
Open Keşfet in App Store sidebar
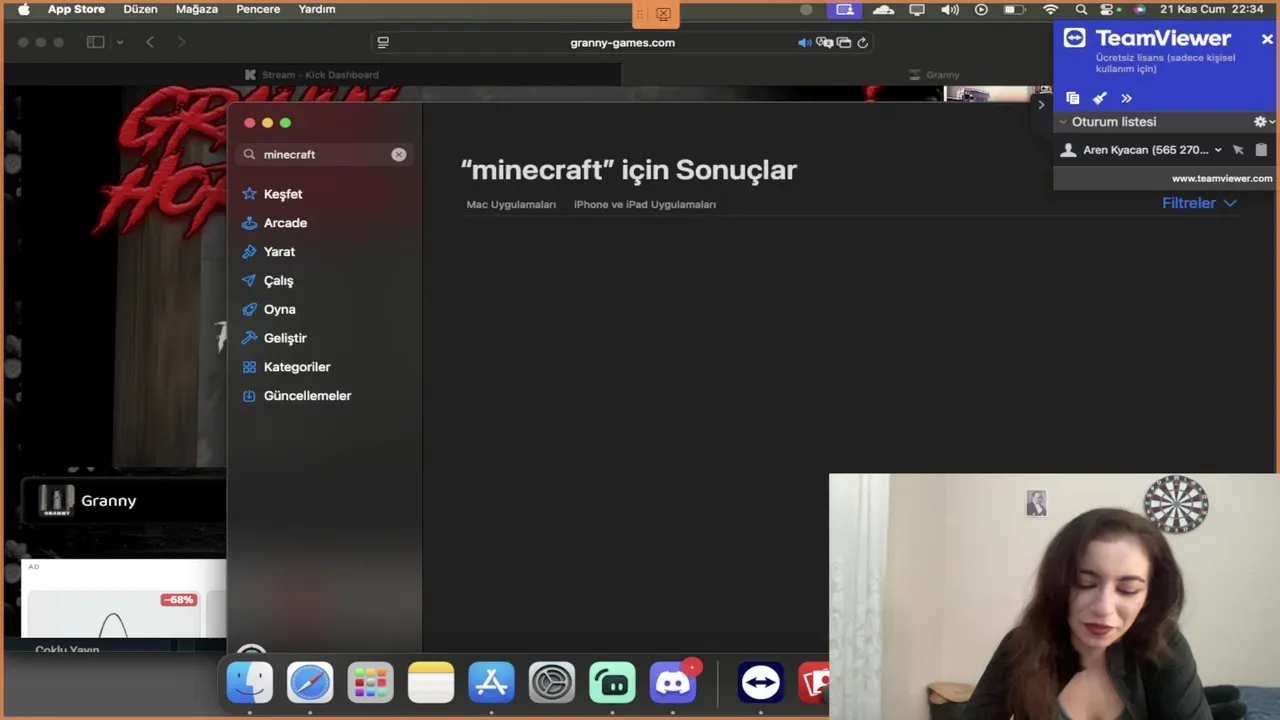(272, 194)
